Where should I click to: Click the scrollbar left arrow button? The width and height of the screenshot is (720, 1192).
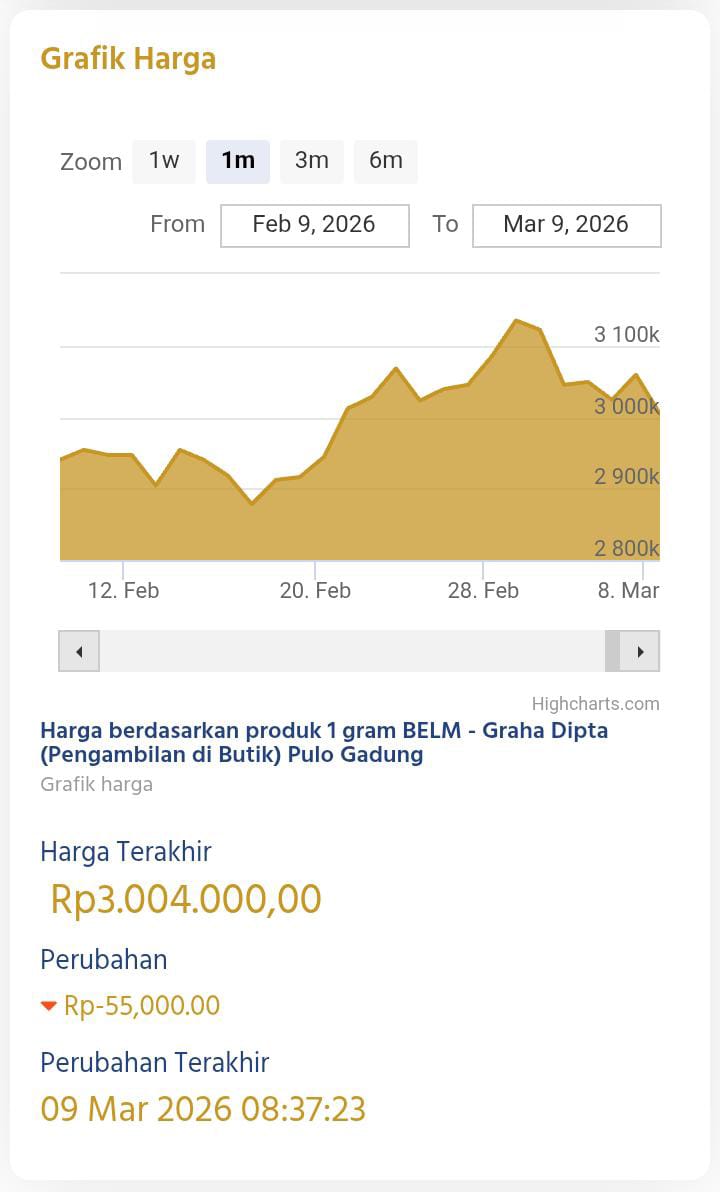79,652
